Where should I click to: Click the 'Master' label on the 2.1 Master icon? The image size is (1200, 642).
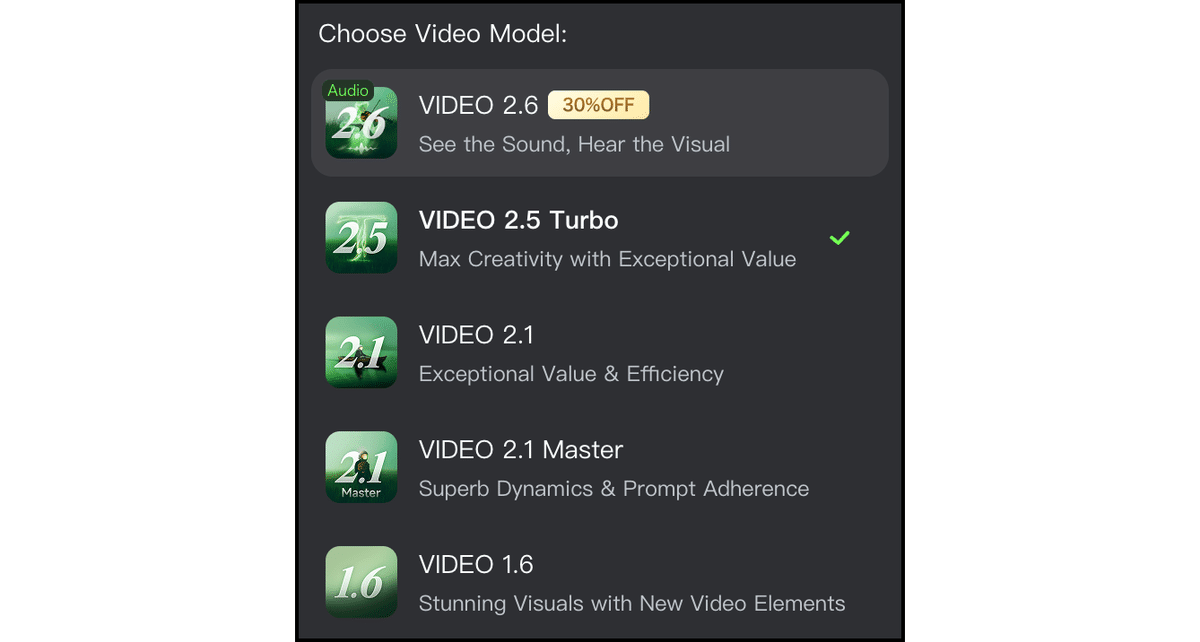pyautogui.click(x=361, y=492)
